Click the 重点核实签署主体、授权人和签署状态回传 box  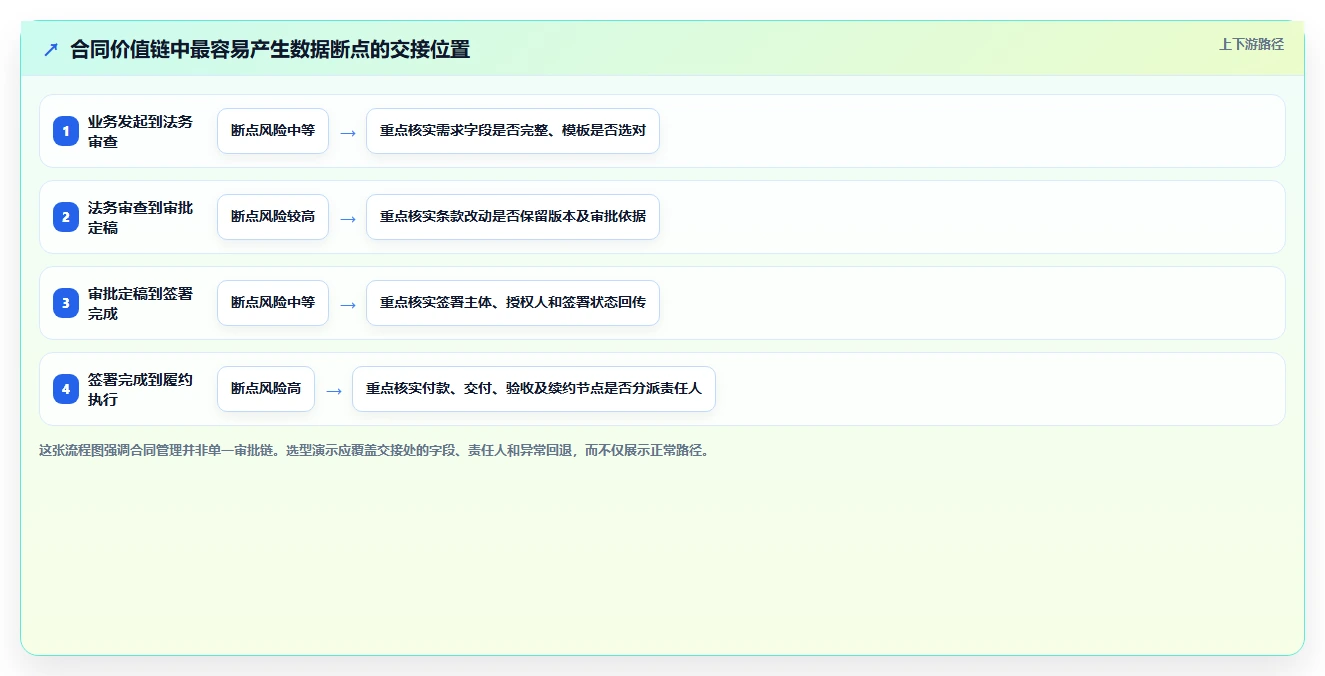point(513,303)
